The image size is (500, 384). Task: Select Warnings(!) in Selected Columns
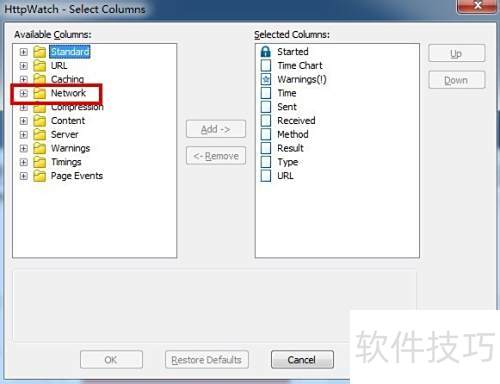click(x=302, y=79)
